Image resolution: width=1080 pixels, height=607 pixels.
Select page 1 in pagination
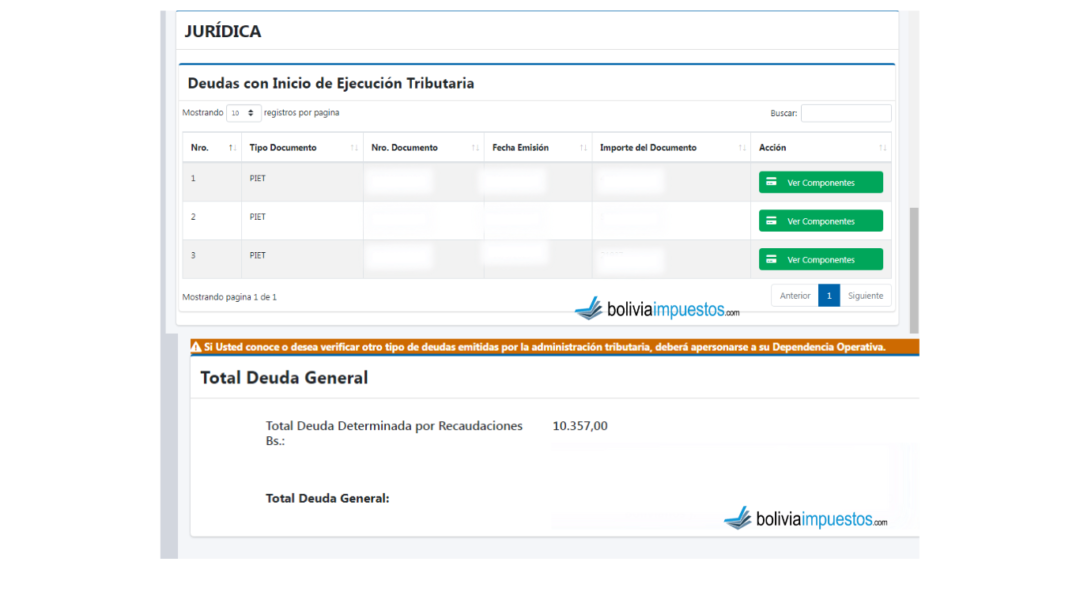point(829,296)
